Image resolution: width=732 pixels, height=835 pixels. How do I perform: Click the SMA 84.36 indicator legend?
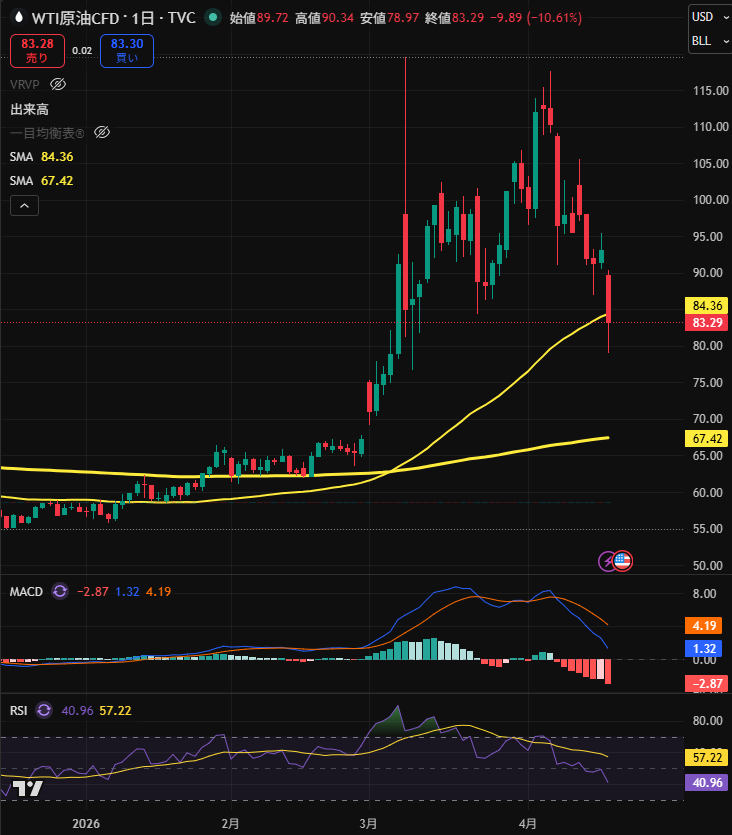pos(42,156)
